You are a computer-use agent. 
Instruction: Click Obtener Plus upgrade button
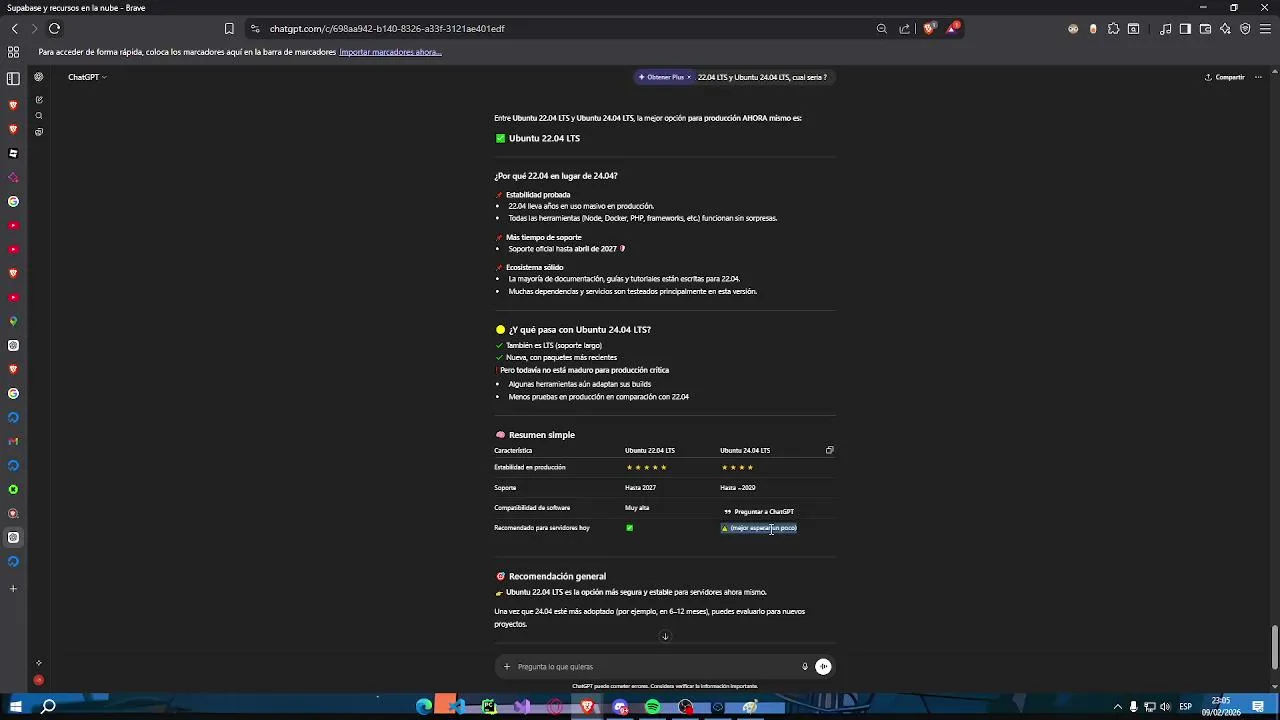tap(662, 77)
